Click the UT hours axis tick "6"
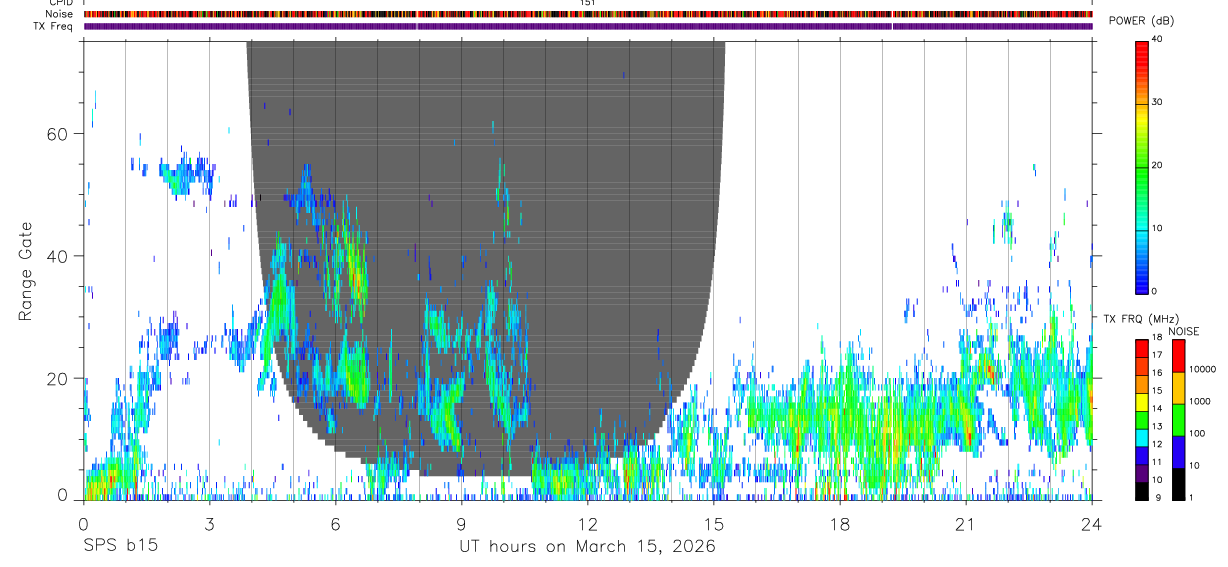1228x567 pixels. coord(335,523)
